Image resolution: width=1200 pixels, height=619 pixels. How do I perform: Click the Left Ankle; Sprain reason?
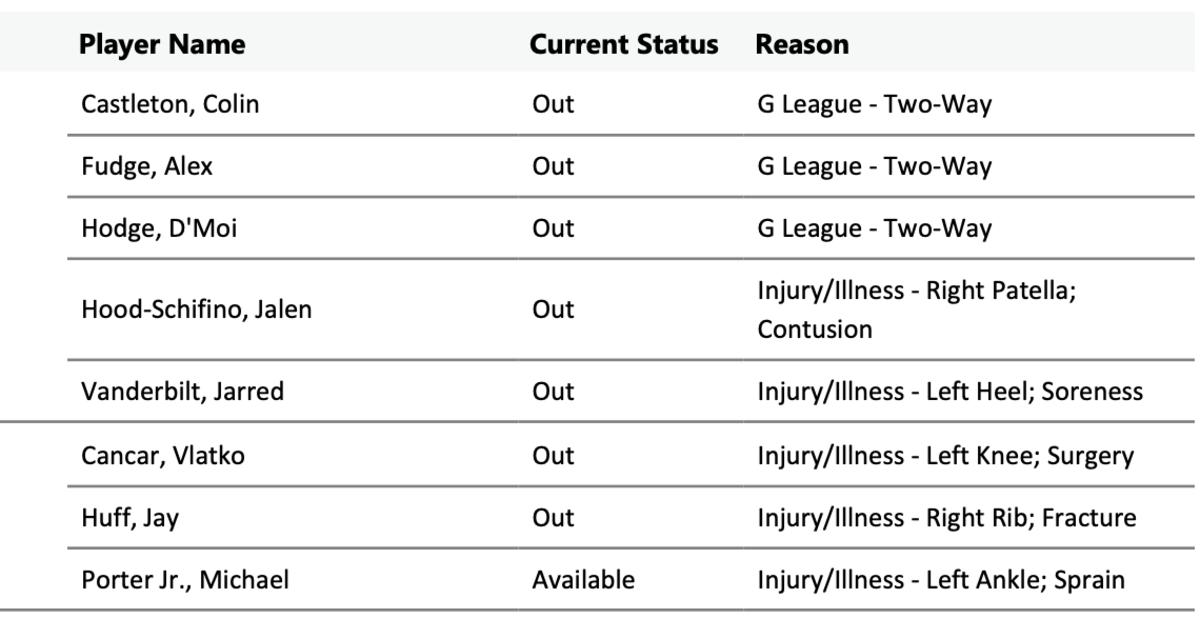point(940,580)
